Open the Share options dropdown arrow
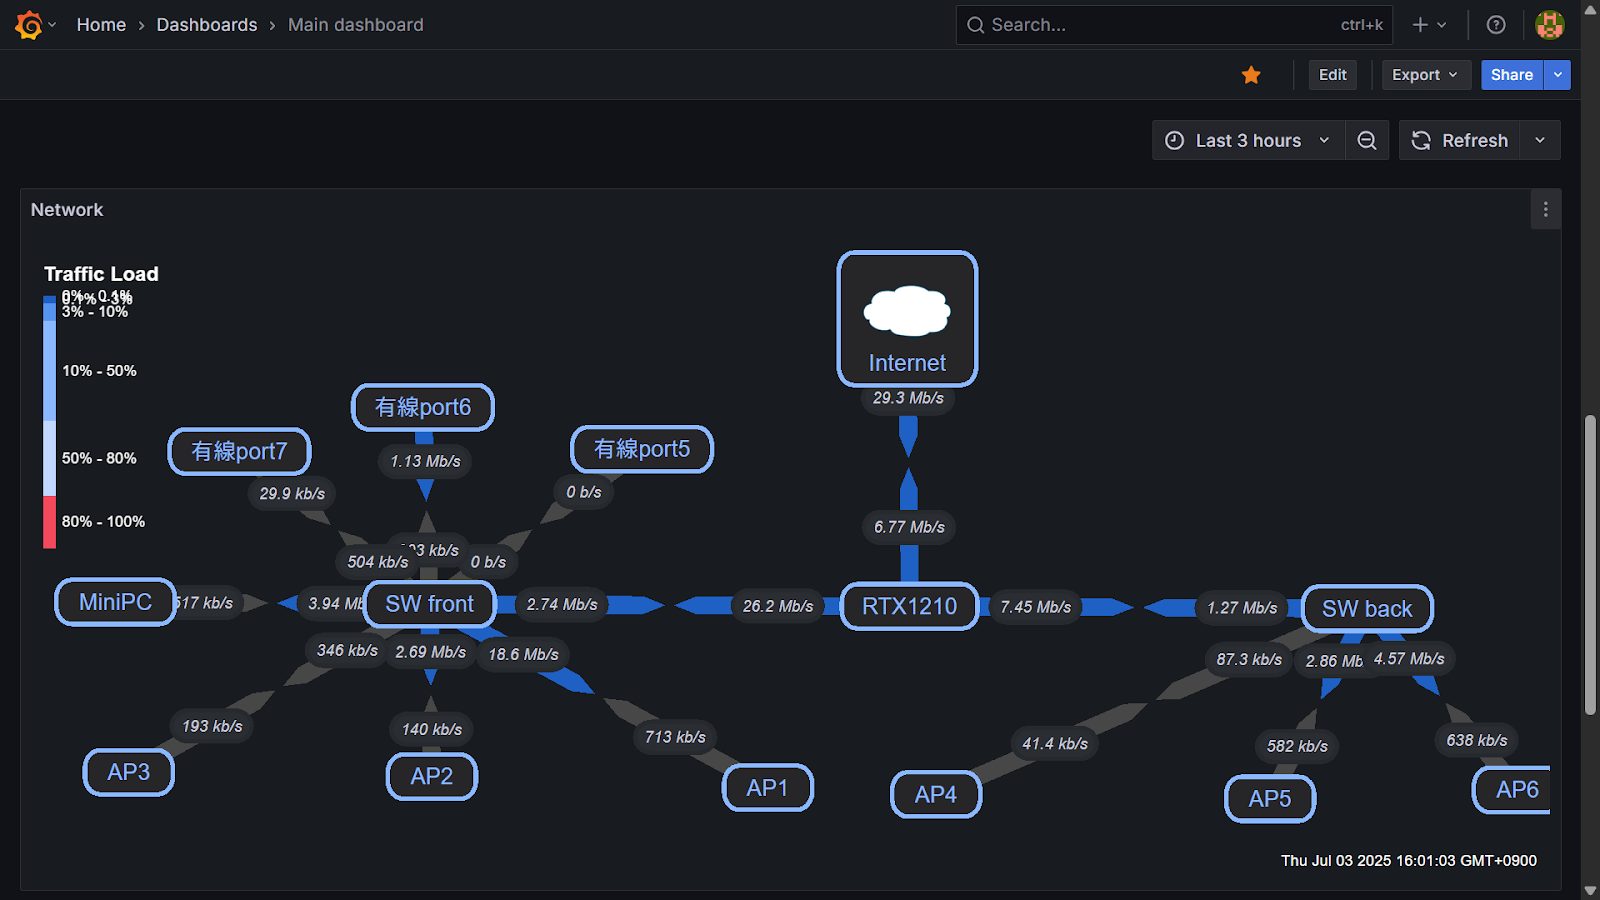The width and height of the screenshot is (1600, 900). (x=1557, y=75)
